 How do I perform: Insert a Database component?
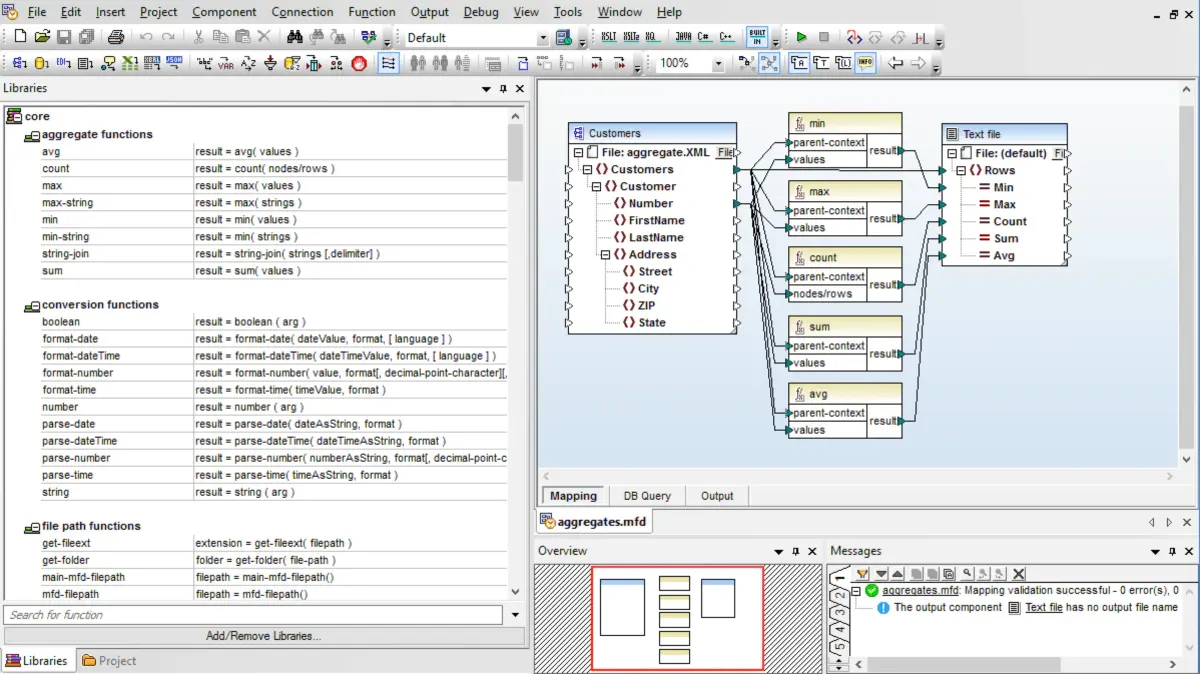(x=39, y=62)
